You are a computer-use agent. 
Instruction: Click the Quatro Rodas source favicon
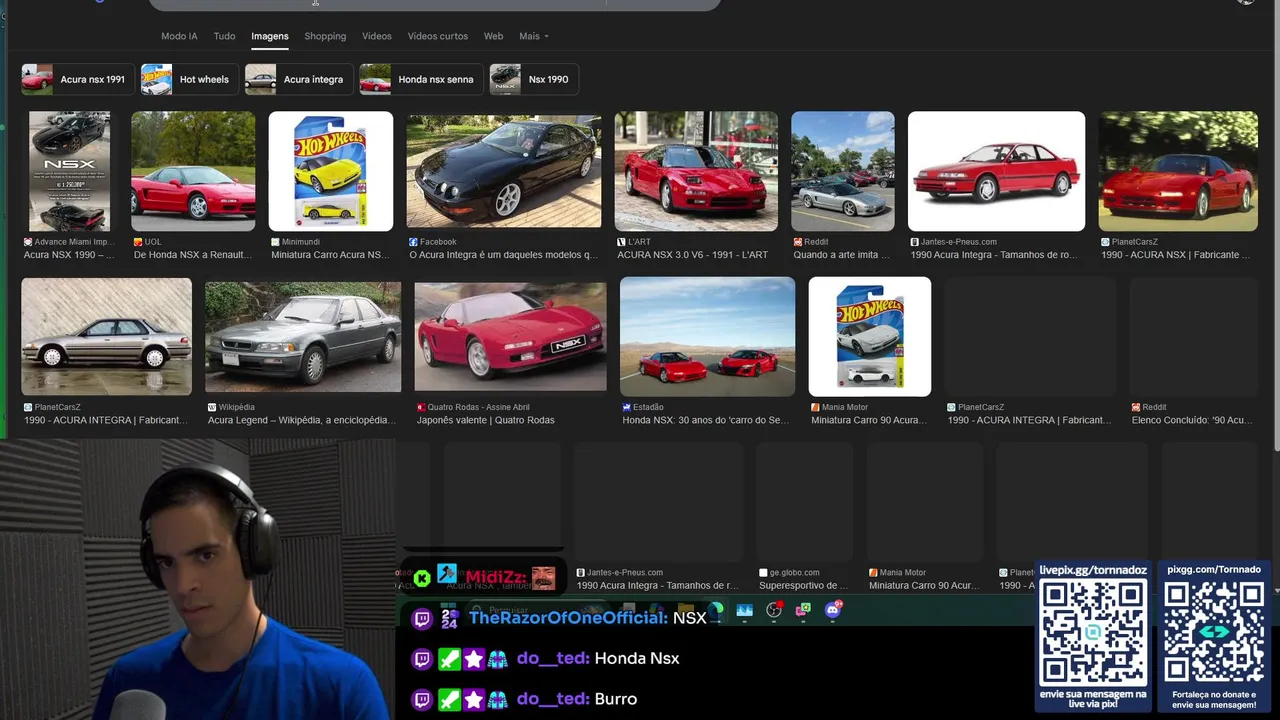coord(421,407)
